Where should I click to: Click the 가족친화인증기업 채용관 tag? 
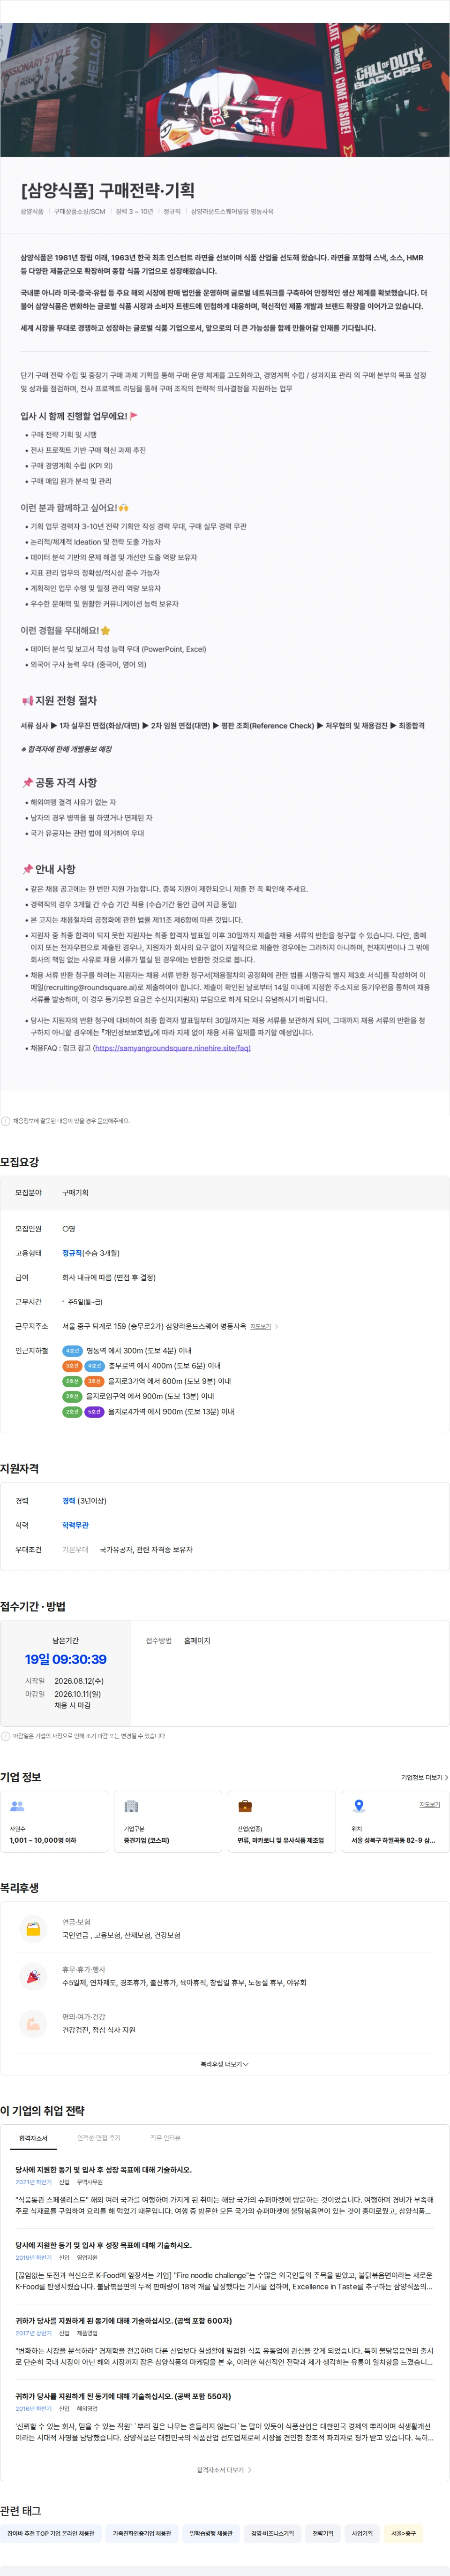(142, 2533)
